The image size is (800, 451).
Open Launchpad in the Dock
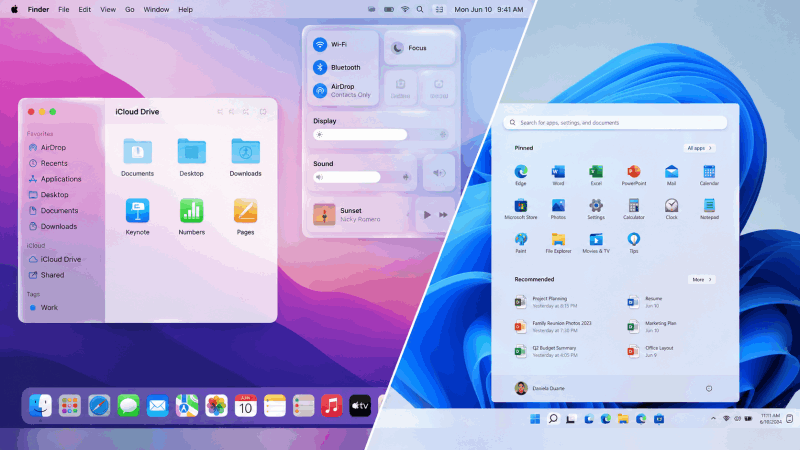click(x=69, y=406)
